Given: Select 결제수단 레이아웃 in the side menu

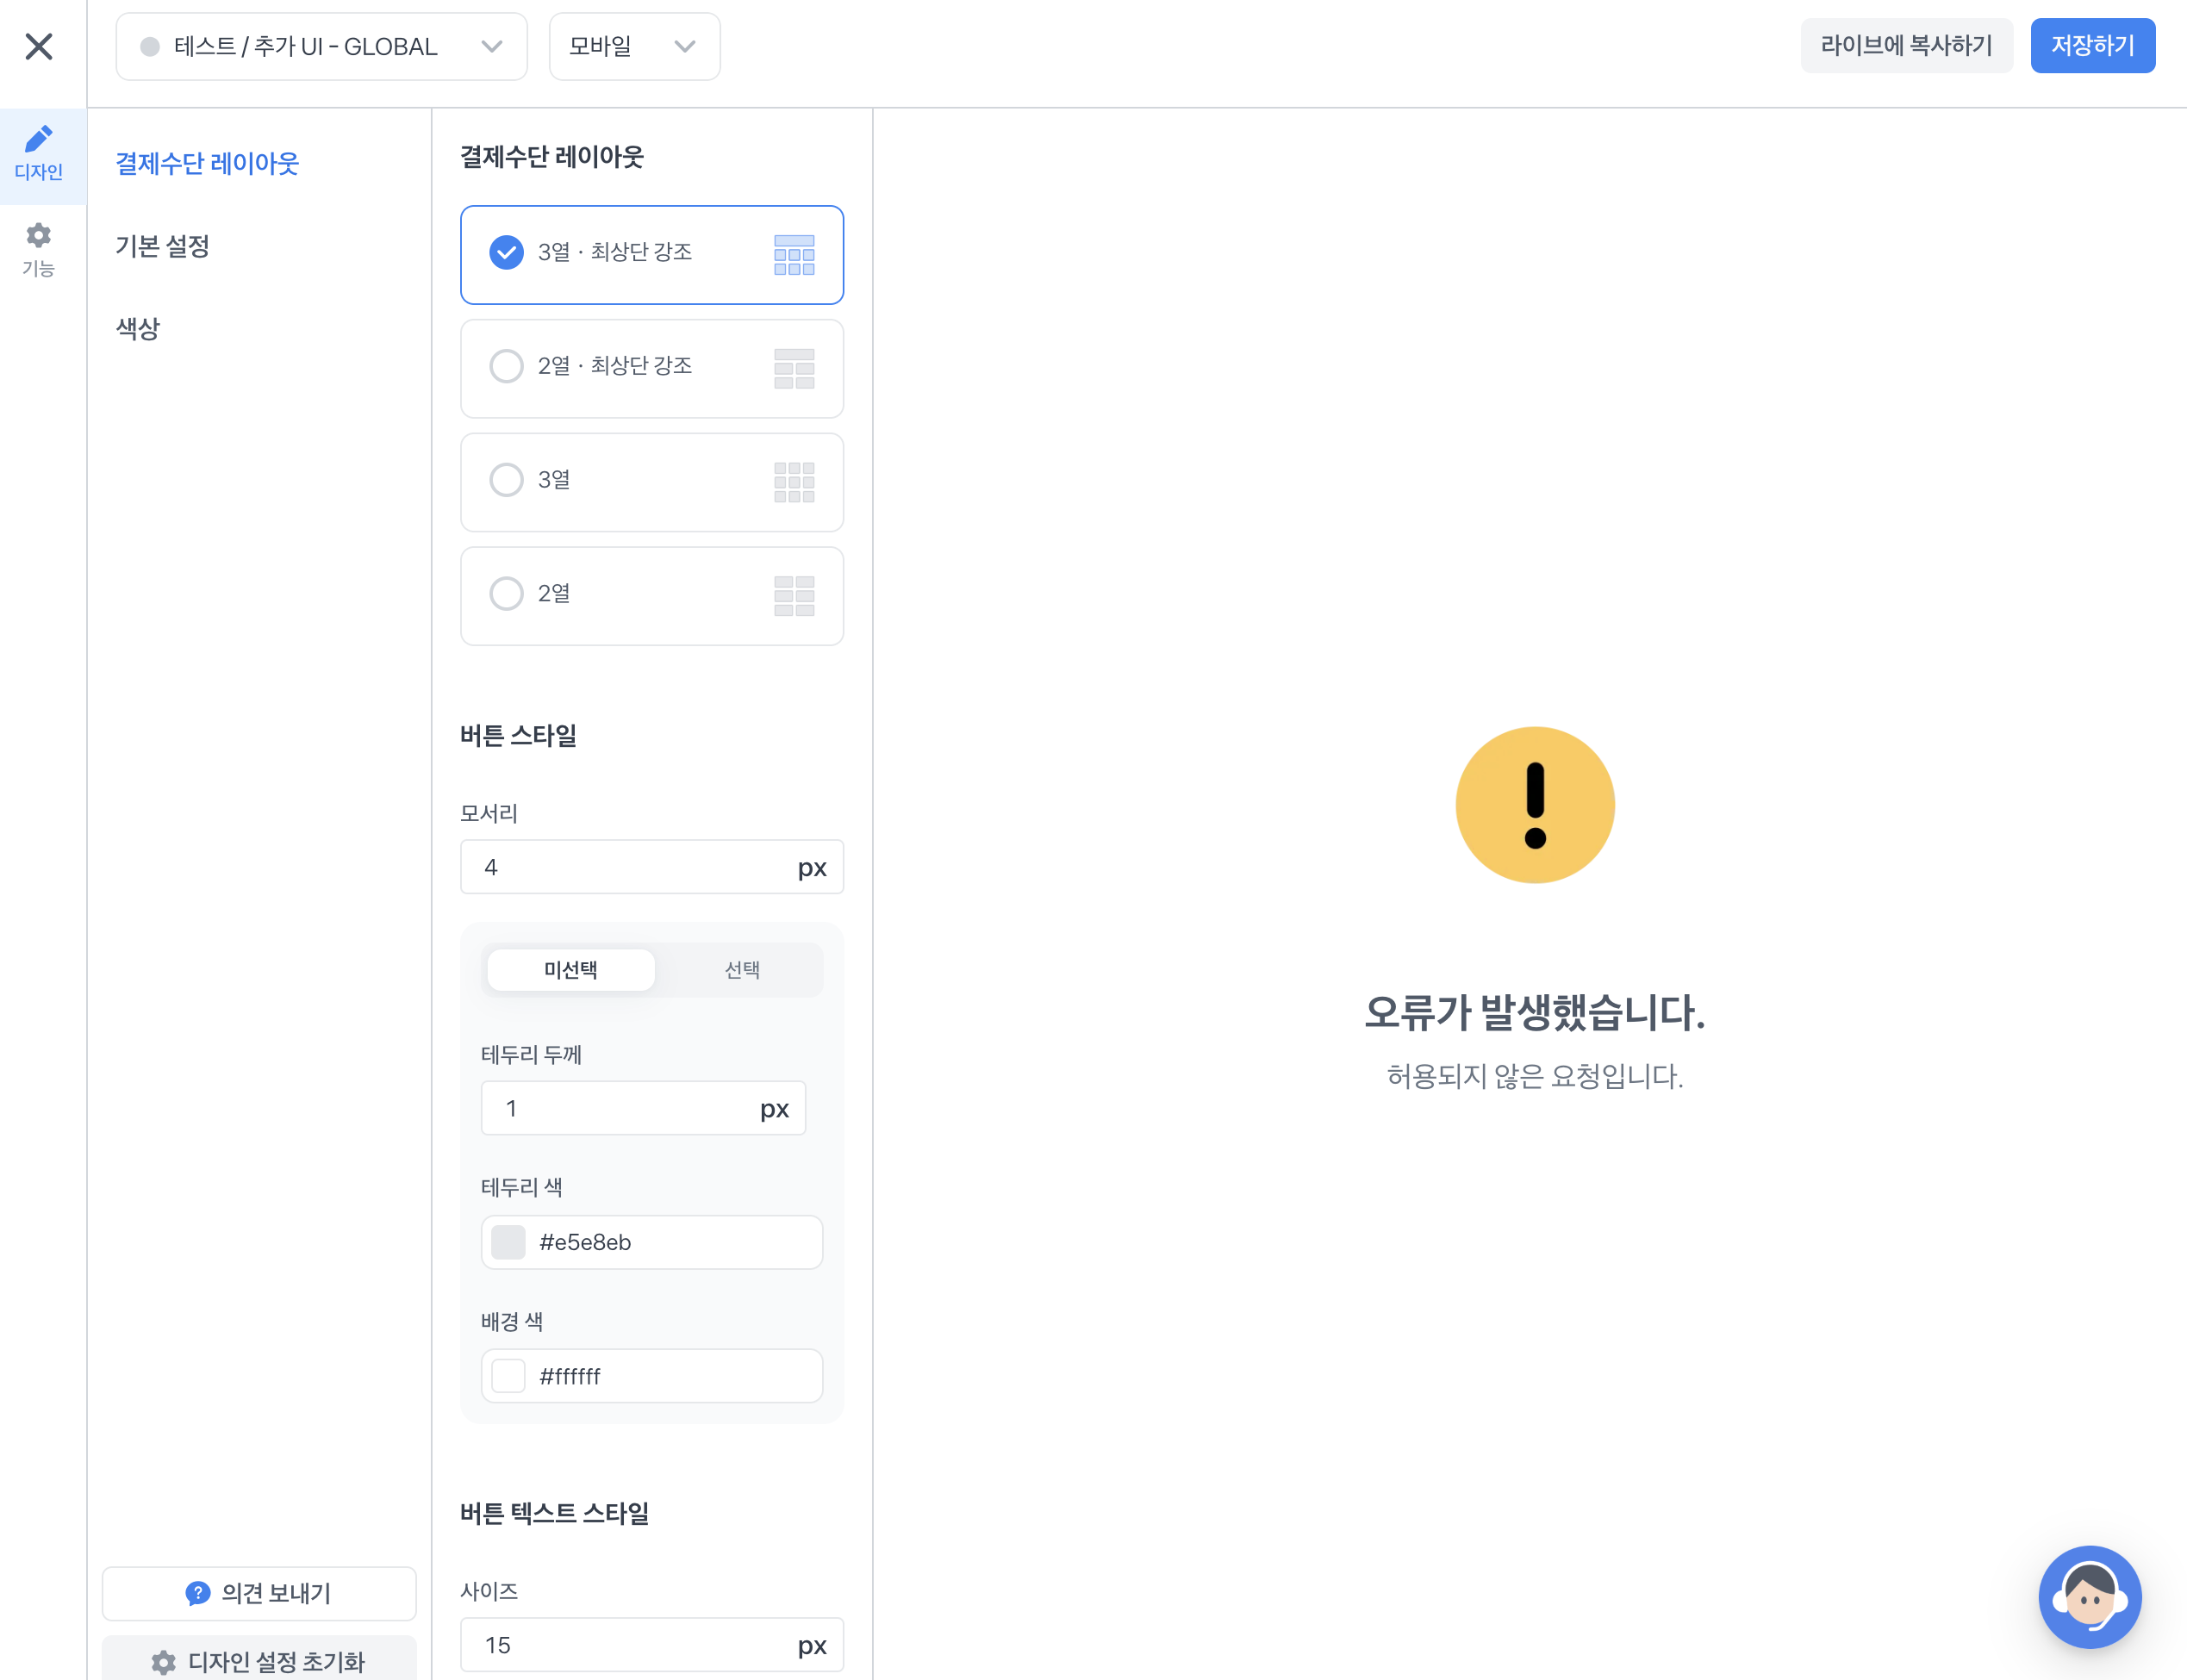Looking at the screenshot, I should (207, 163).
